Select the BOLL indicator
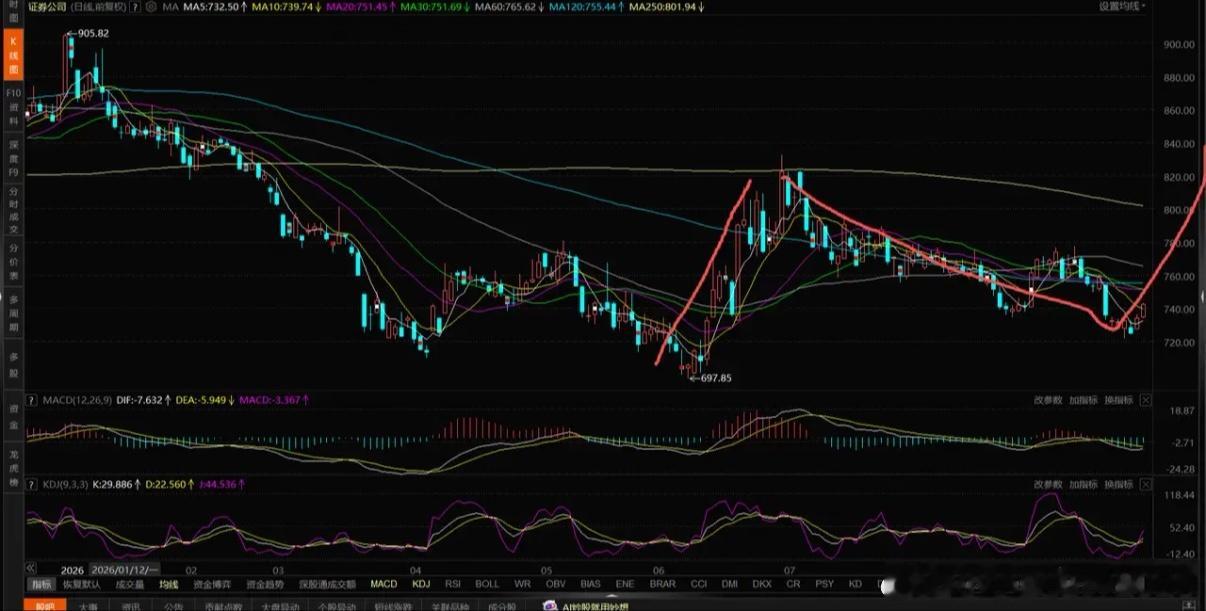Screen dimensions: 1206x611 coord(487,584)
